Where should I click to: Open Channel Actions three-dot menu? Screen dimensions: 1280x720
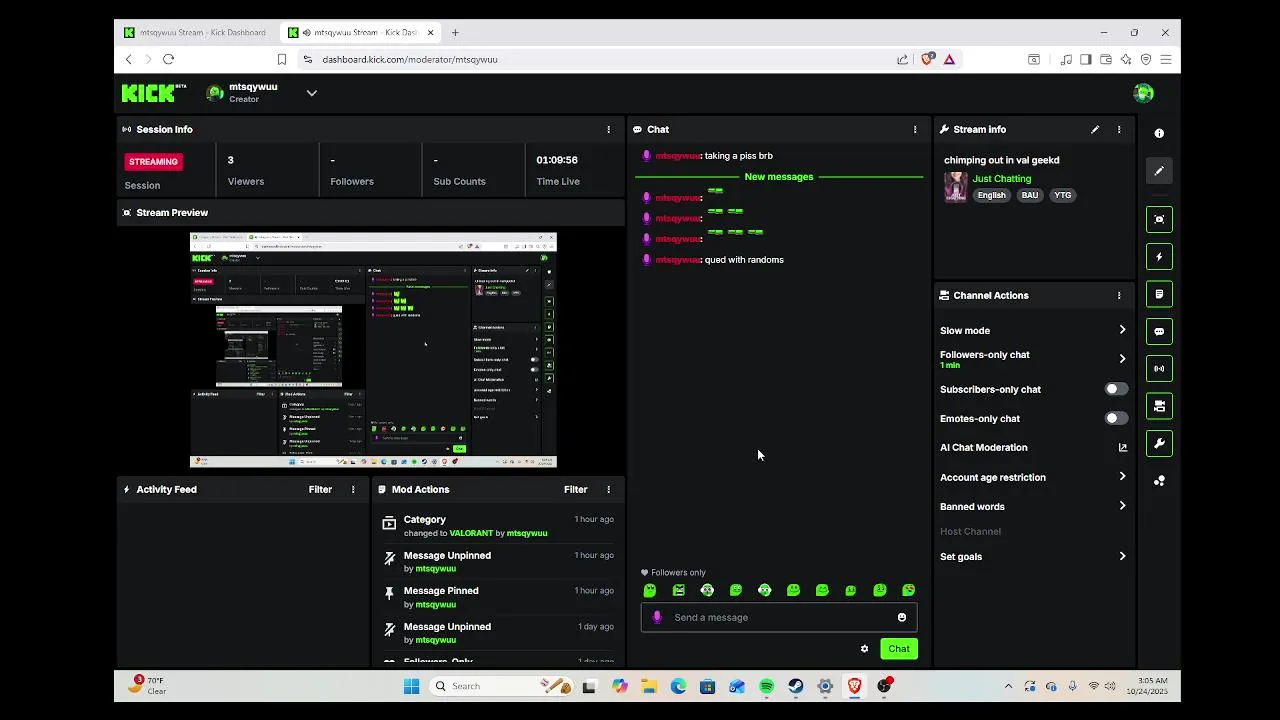(x=1119, y=295)
